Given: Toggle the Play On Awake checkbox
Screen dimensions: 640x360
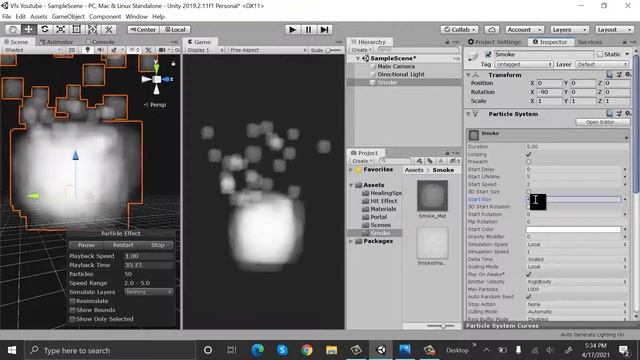Looking at the screenshot, I should point(529,274).
